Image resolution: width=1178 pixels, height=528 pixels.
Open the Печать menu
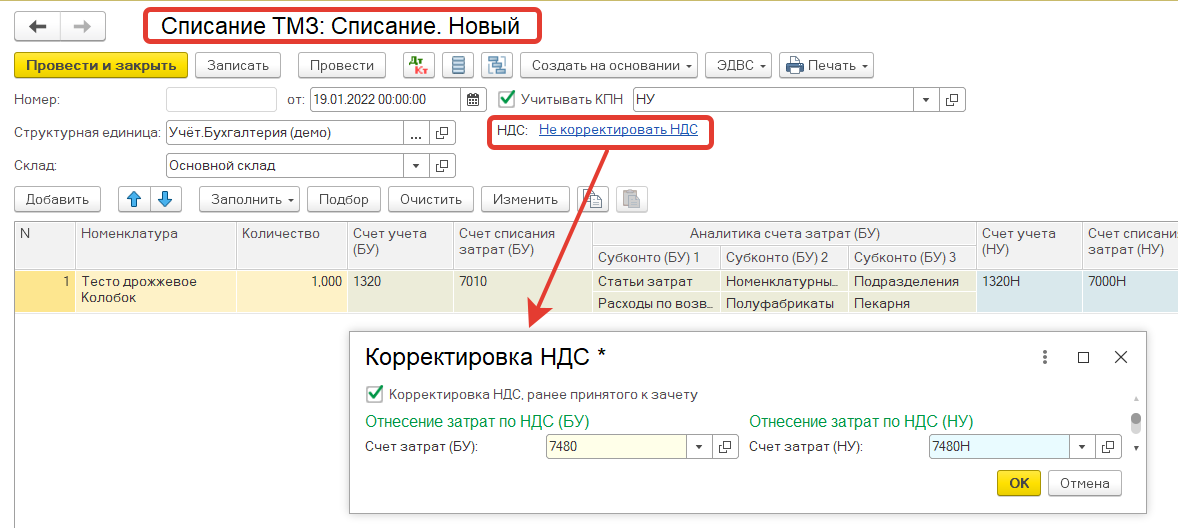(826, 66)
